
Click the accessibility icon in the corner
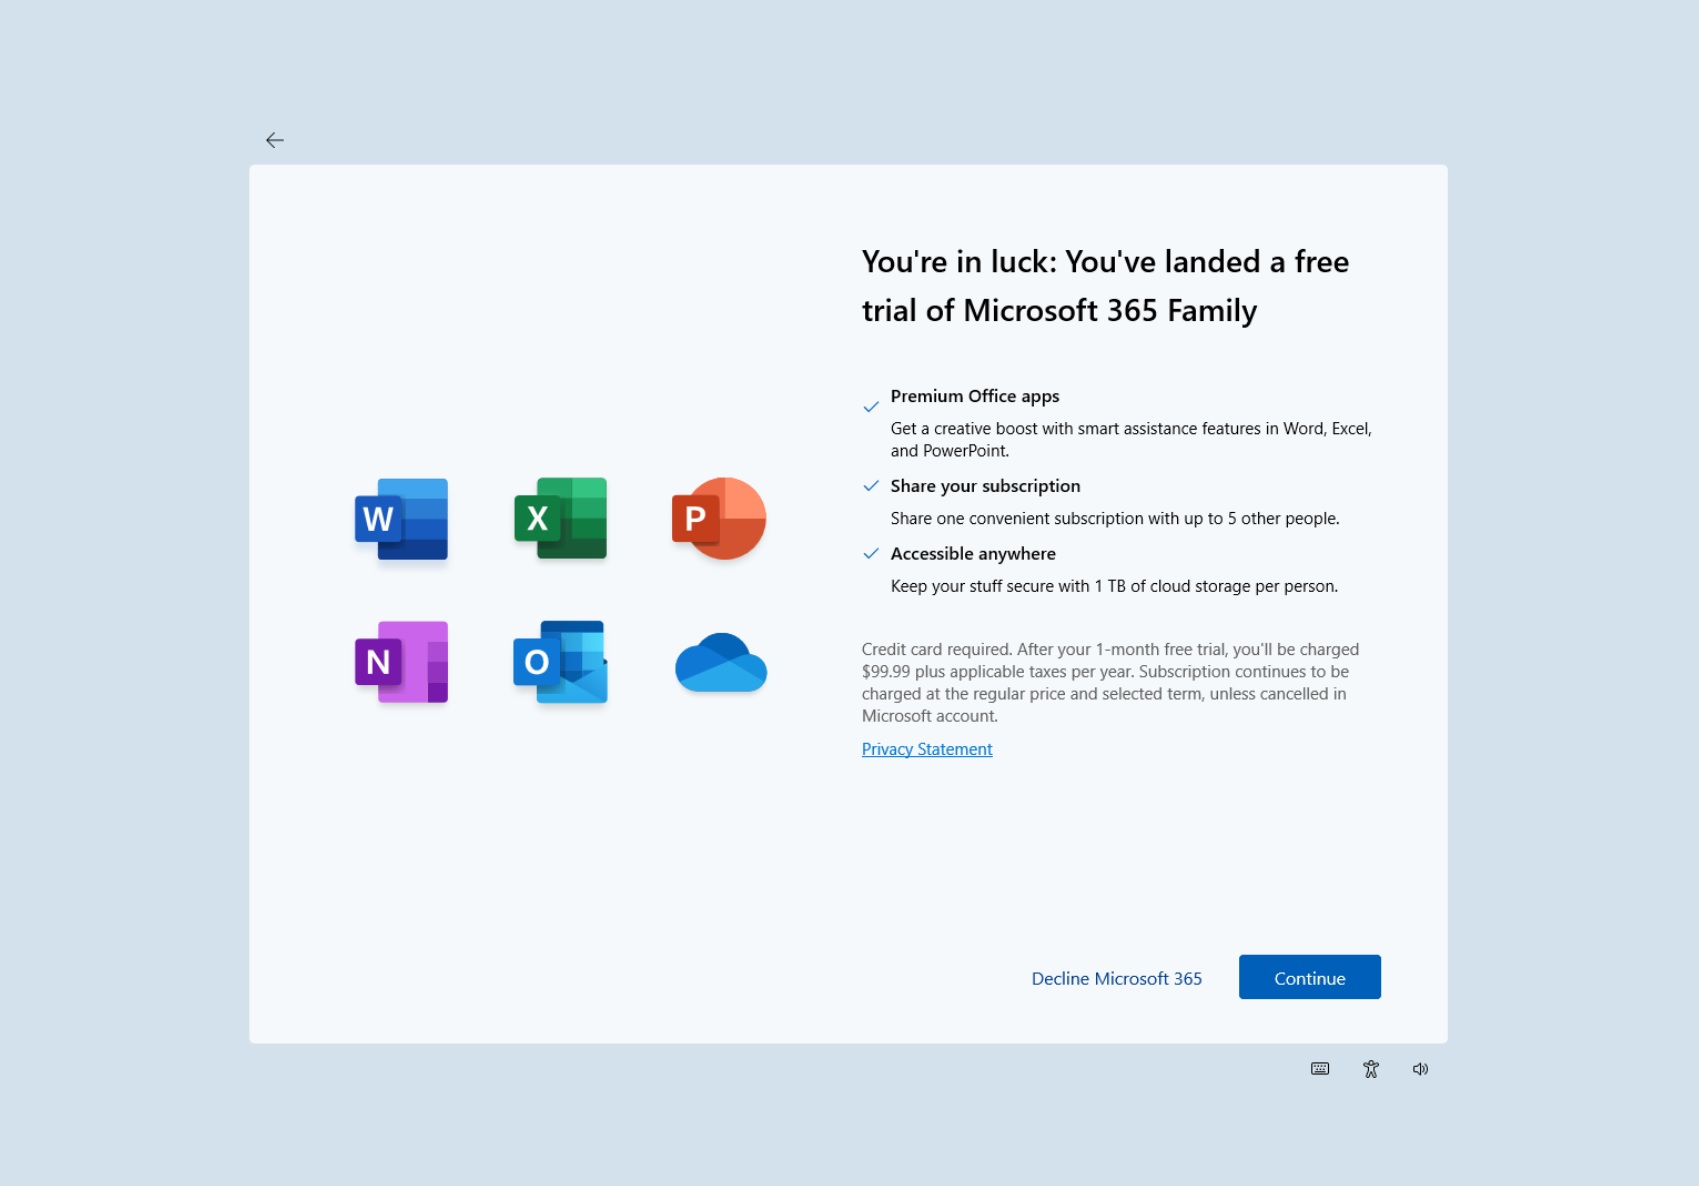(1370, 1068)
